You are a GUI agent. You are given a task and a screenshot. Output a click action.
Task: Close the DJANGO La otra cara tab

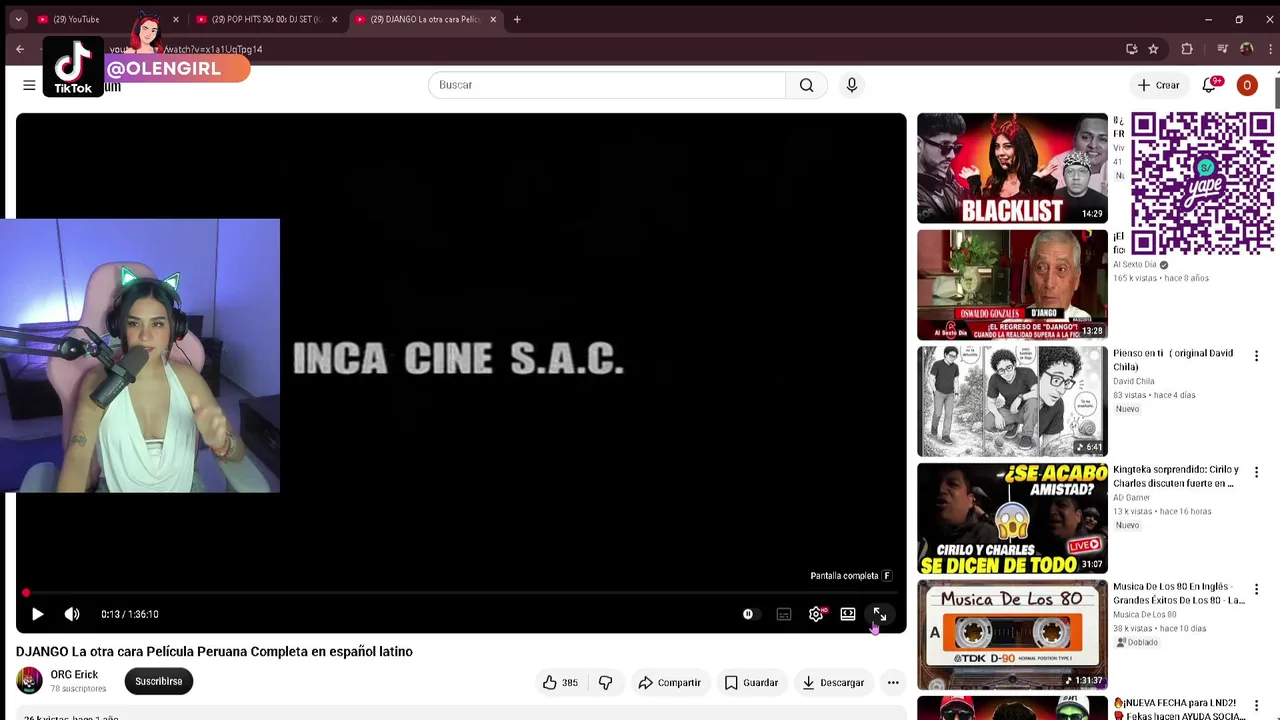[493, 19]
